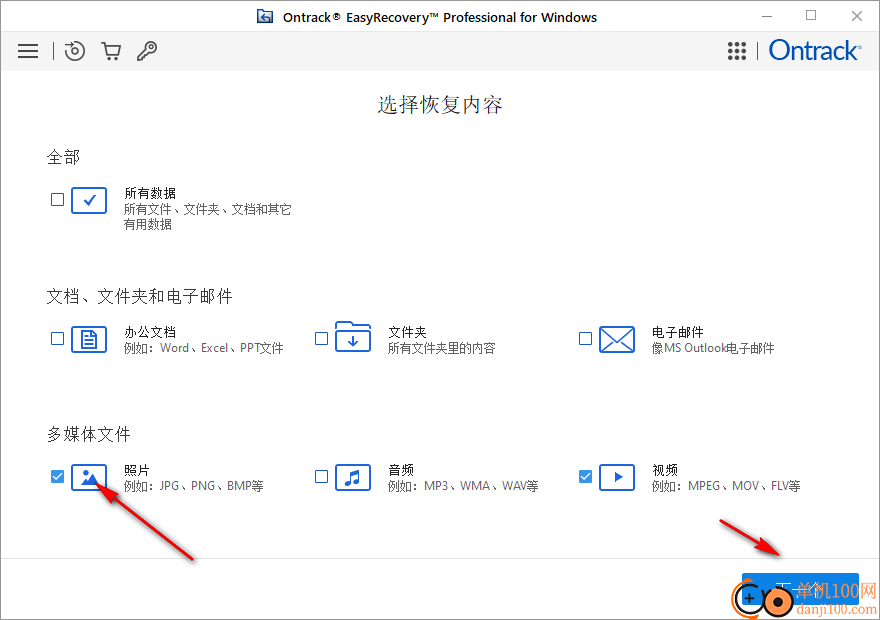Open the hamburger menu
The image size is (880, 620).
click(28, 51)
